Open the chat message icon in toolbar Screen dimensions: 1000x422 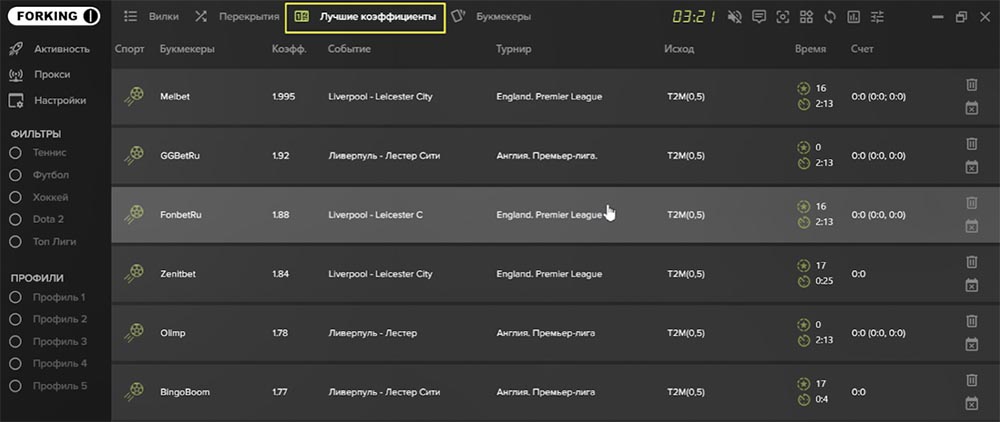(759, 17)
